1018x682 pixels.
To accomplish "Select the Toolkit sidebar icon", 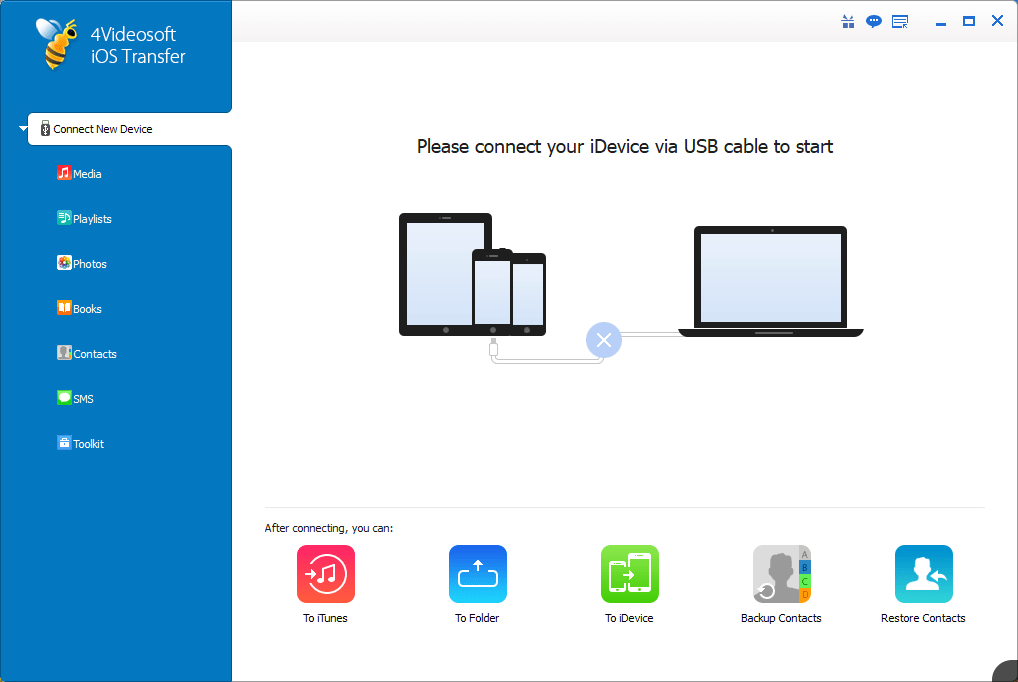I will tap(64, 443).
